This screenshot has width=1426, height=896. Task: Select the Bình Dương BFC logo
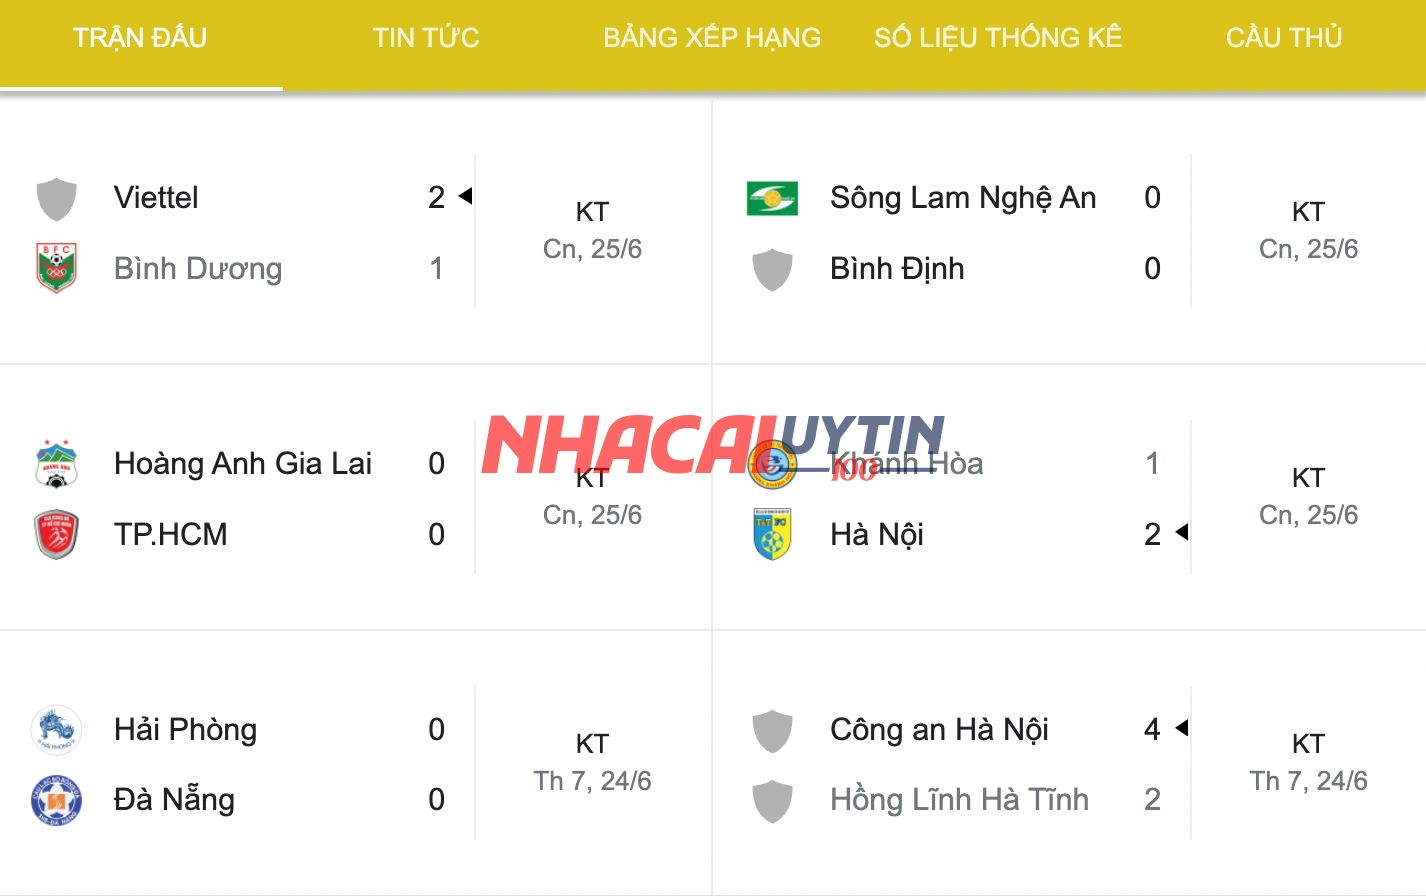[x=56, y=268]
